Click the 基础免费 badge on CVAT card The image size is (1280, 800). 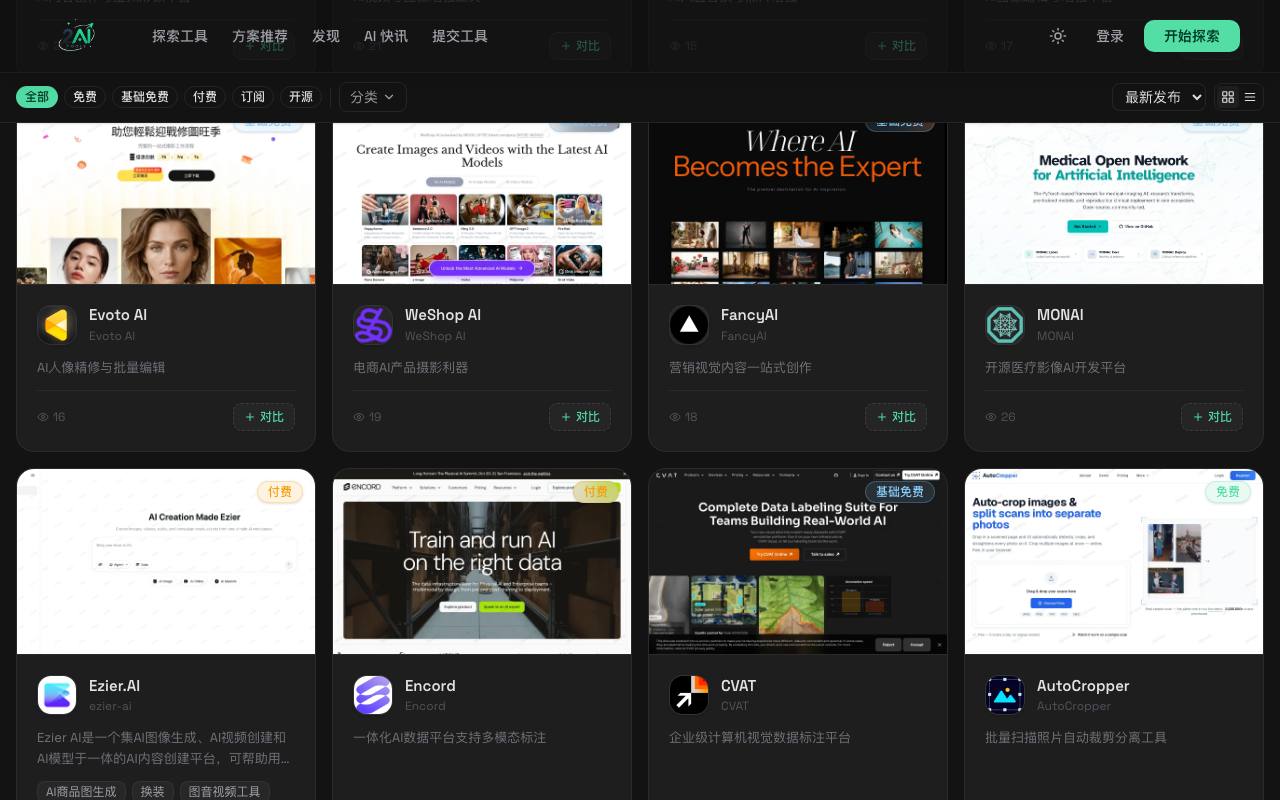[900, 492]
